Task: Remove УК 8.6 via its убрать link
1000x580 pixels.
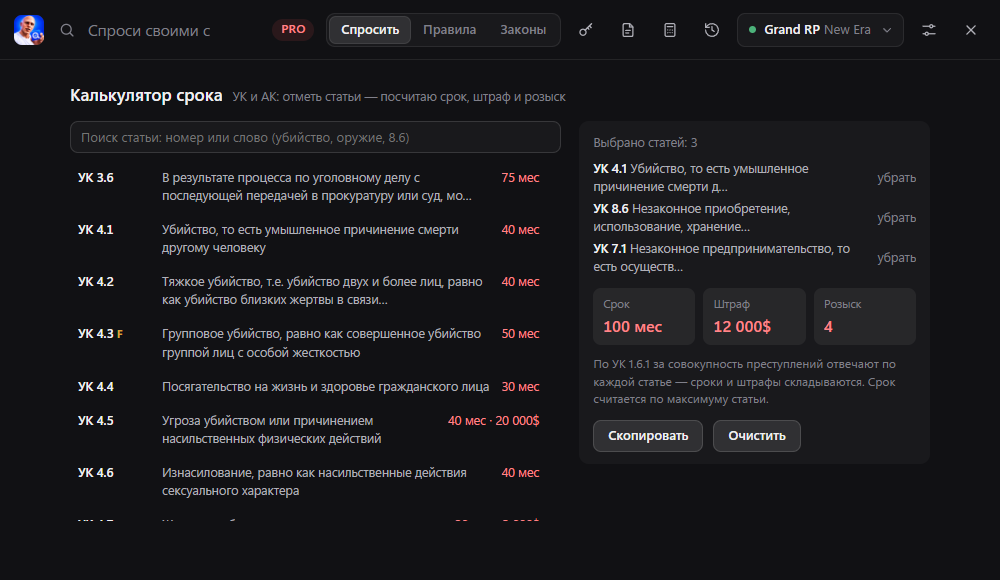Action: click(896, 218)
